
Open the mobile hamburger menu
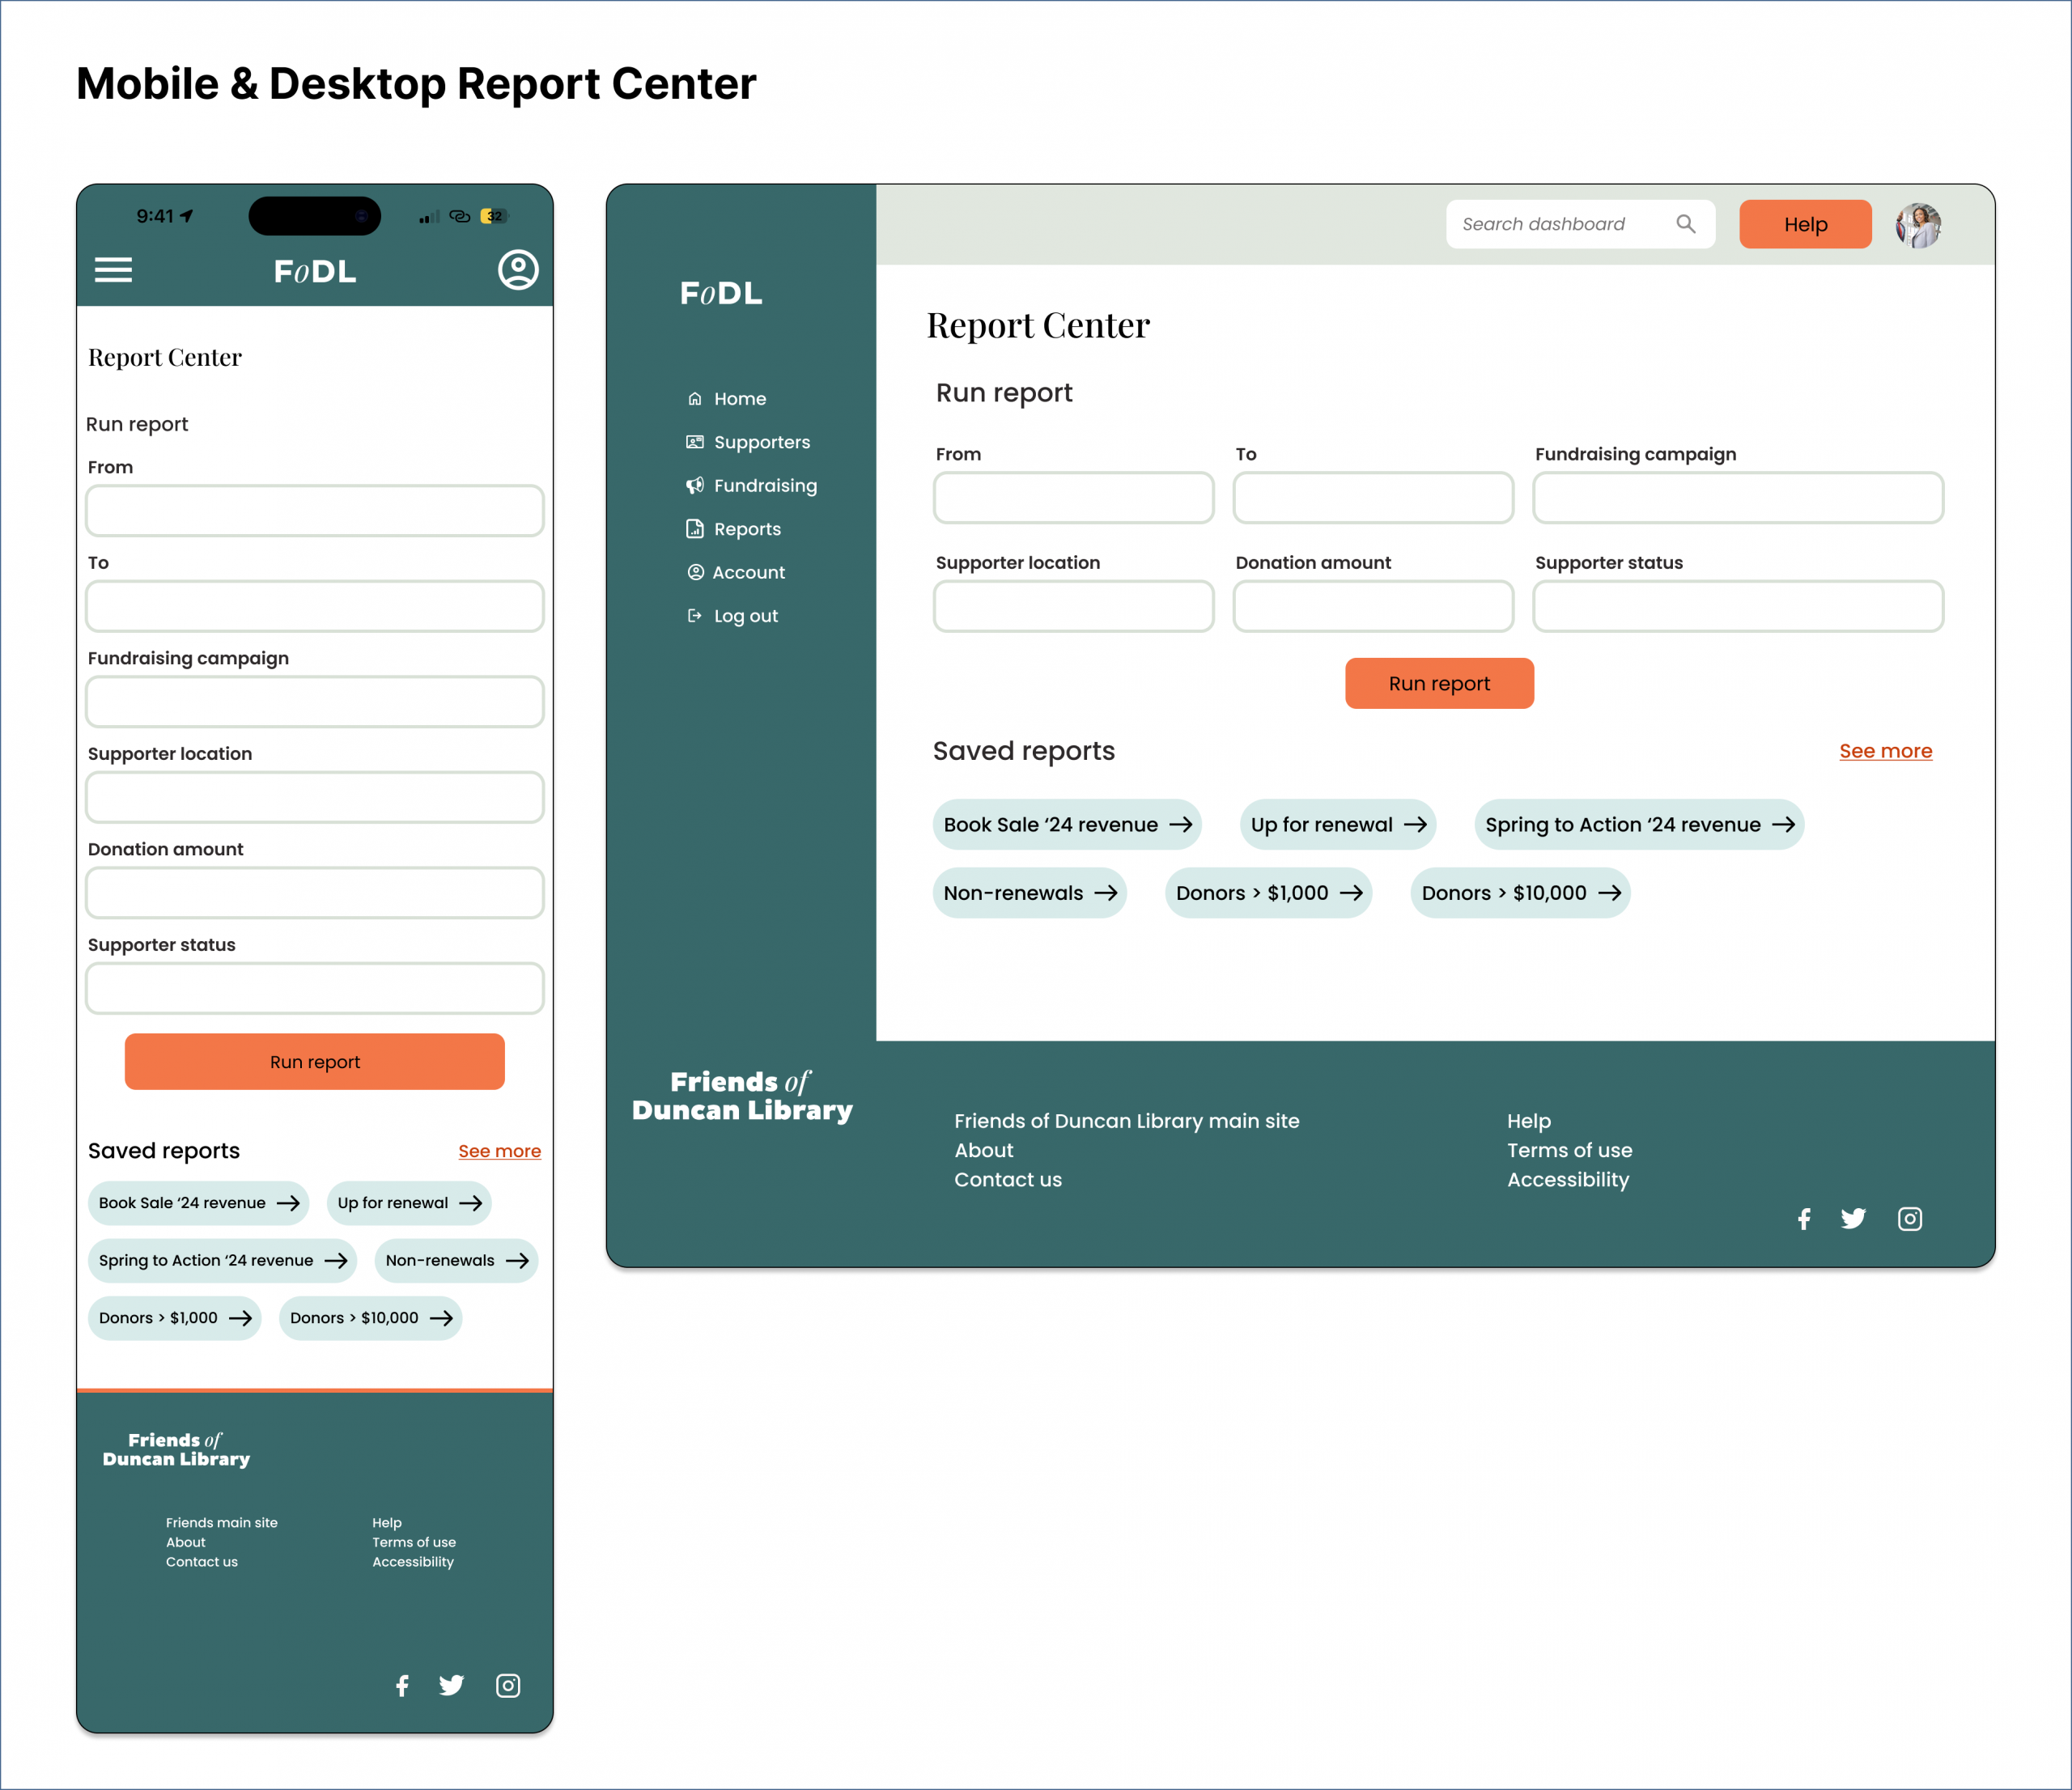click(113, 270)
